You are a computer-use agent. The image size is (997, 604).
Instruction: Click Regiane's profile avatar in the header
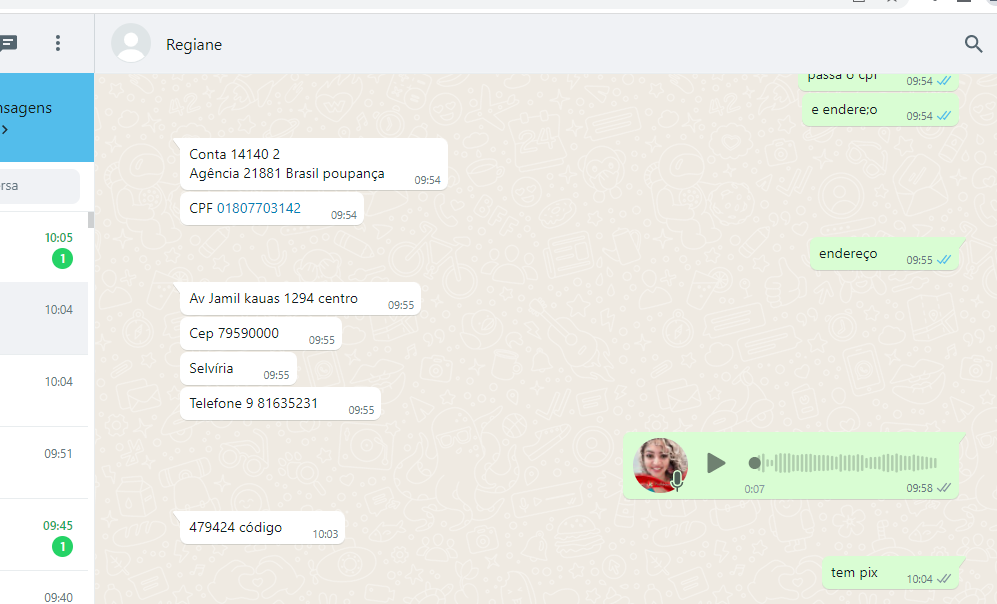pos(131,44)
